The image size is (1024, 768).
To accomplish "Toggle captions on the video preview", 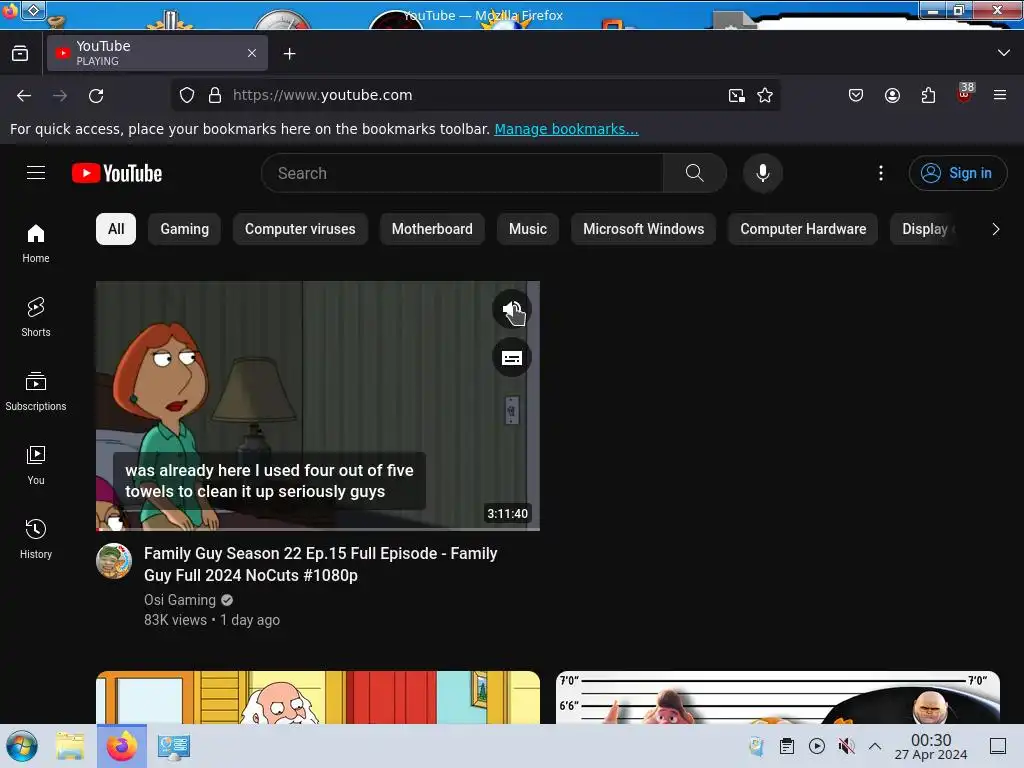I will [x=512, y=358].
